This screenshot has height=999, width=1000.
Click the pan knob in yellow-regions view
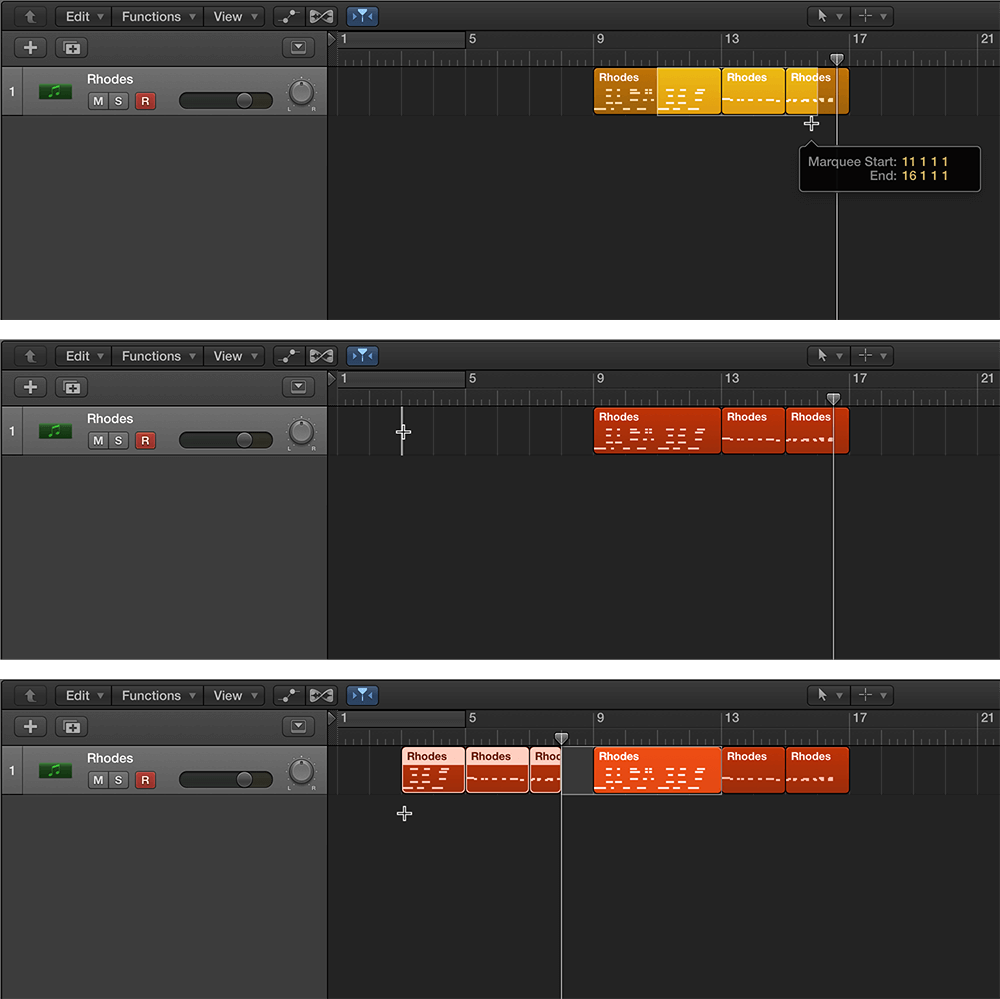click(301, 93)
